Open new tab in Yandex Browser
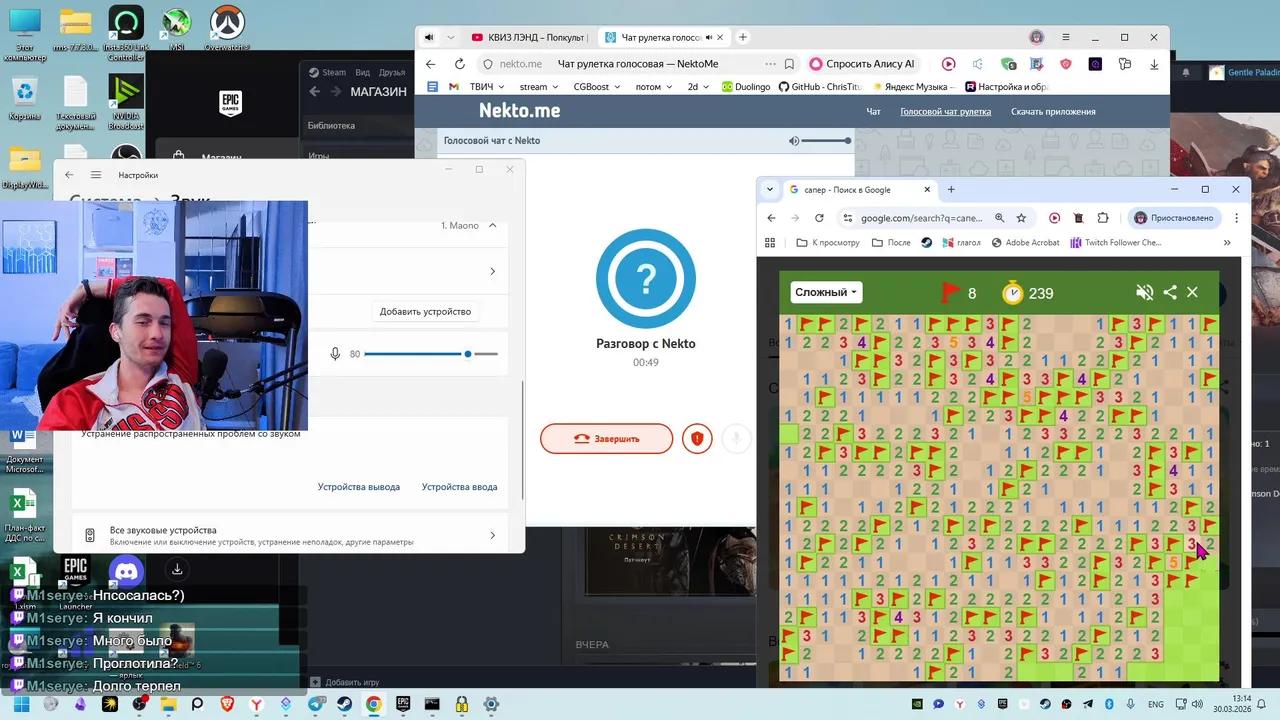1280x720 pixels. point(743,37)
